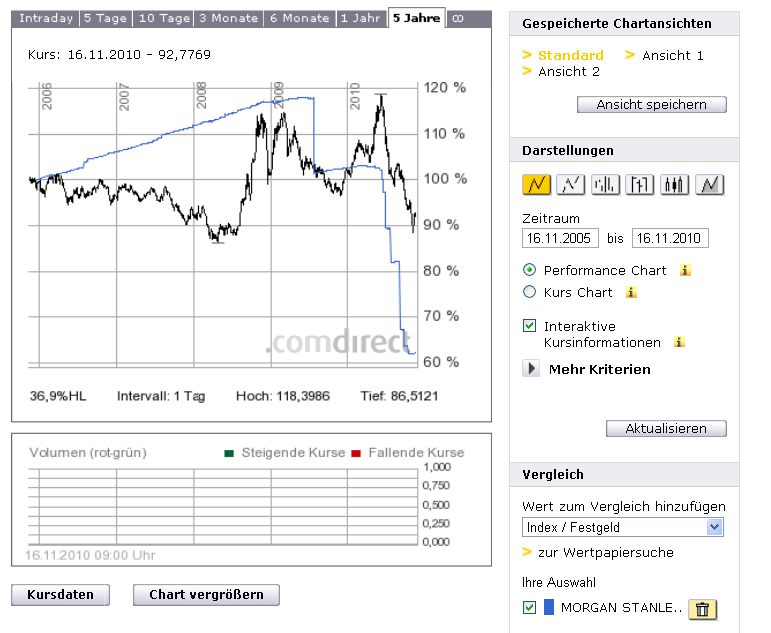Click the Aktualisieren button
The height and width of the screenshot is (633, 771).
point(666,428)
